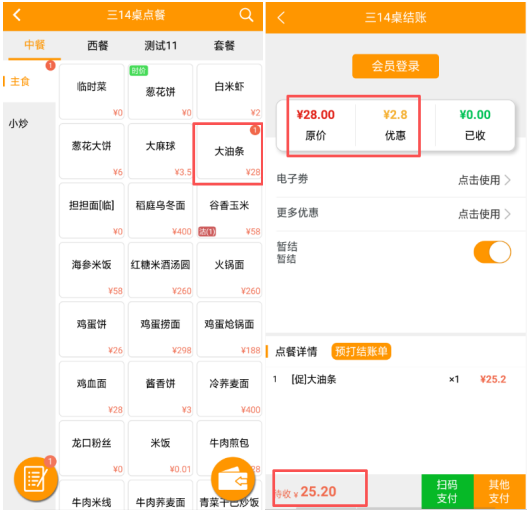Add 牛肉荞麦面 to the order

point(161,496)
